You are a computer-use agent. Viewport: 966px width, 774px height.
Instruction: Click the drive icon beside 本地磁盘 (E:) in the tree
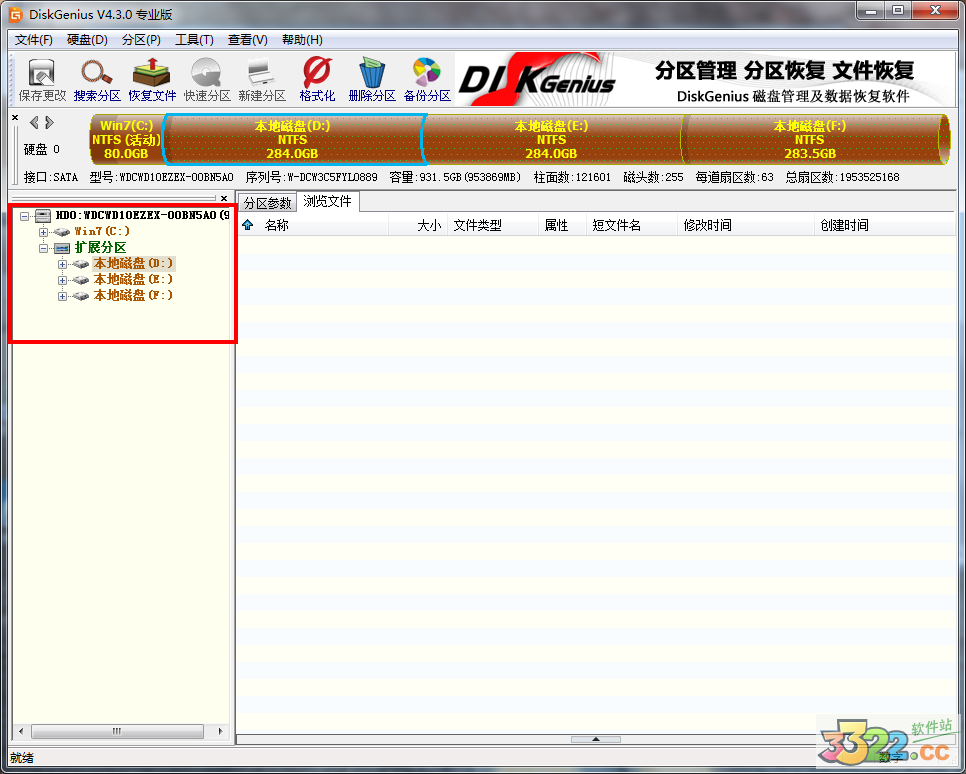click(x=81, y=280)
